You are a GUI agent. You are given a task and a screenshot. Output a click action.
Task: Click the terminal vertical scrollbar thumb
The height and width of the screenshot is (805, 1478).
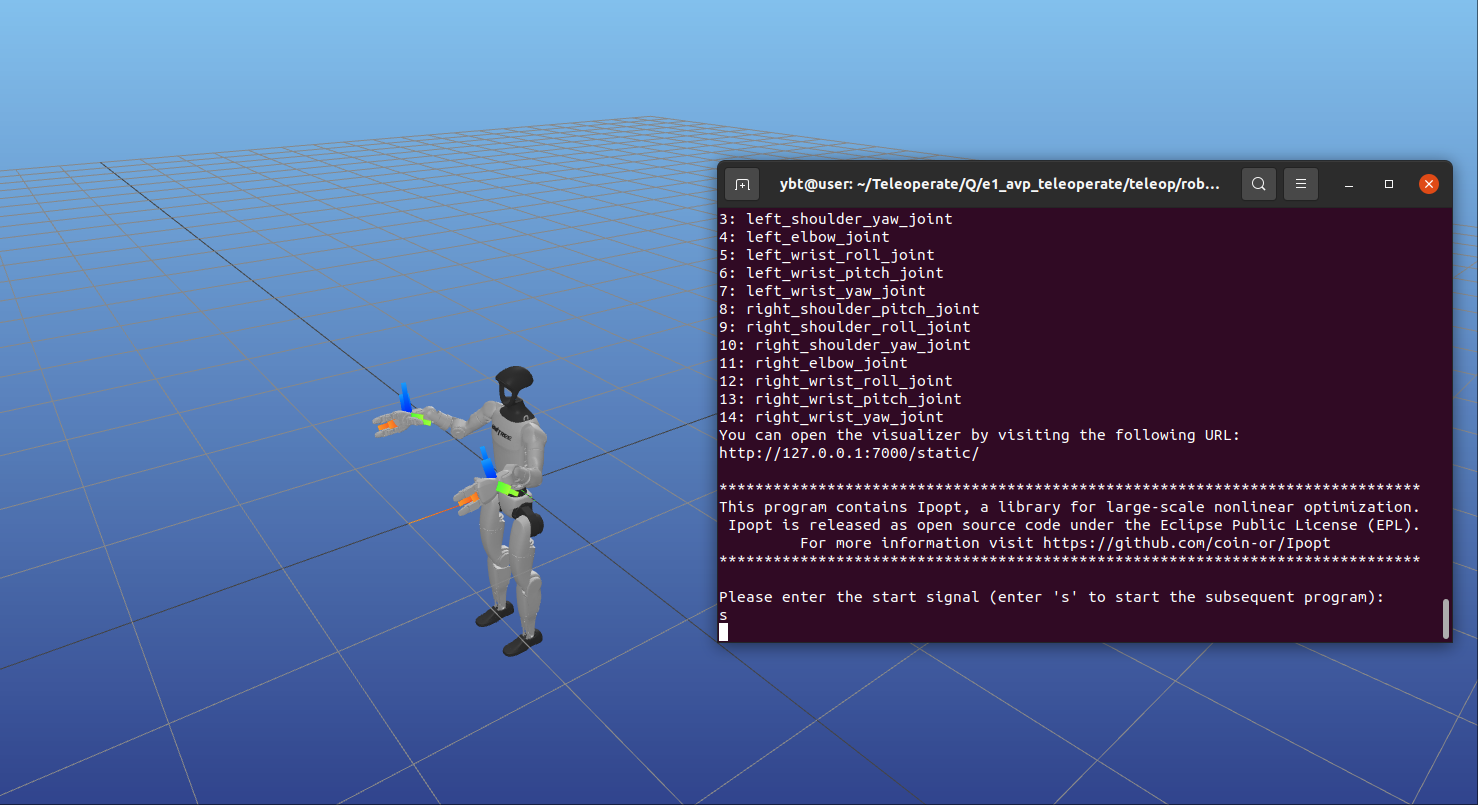(x=1446, y=618)
